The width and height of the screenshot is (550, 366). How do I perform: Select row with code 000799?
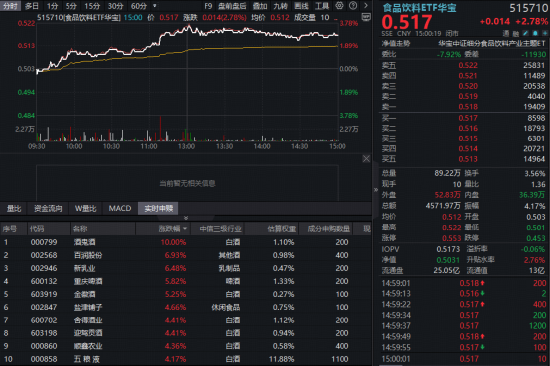185,242
